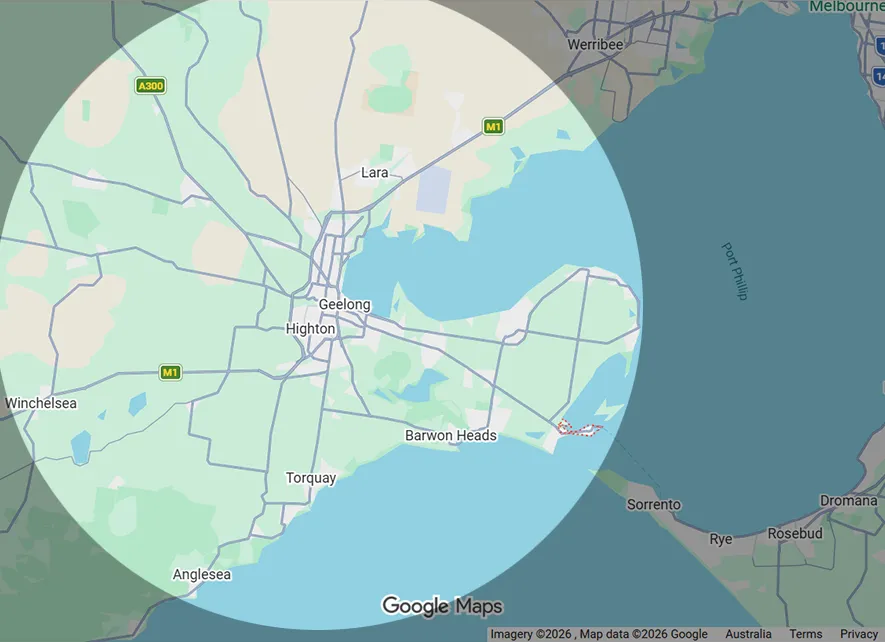The image size is (885, 642).
Task: Click the Sorrento label
Action: pos(654,504)
